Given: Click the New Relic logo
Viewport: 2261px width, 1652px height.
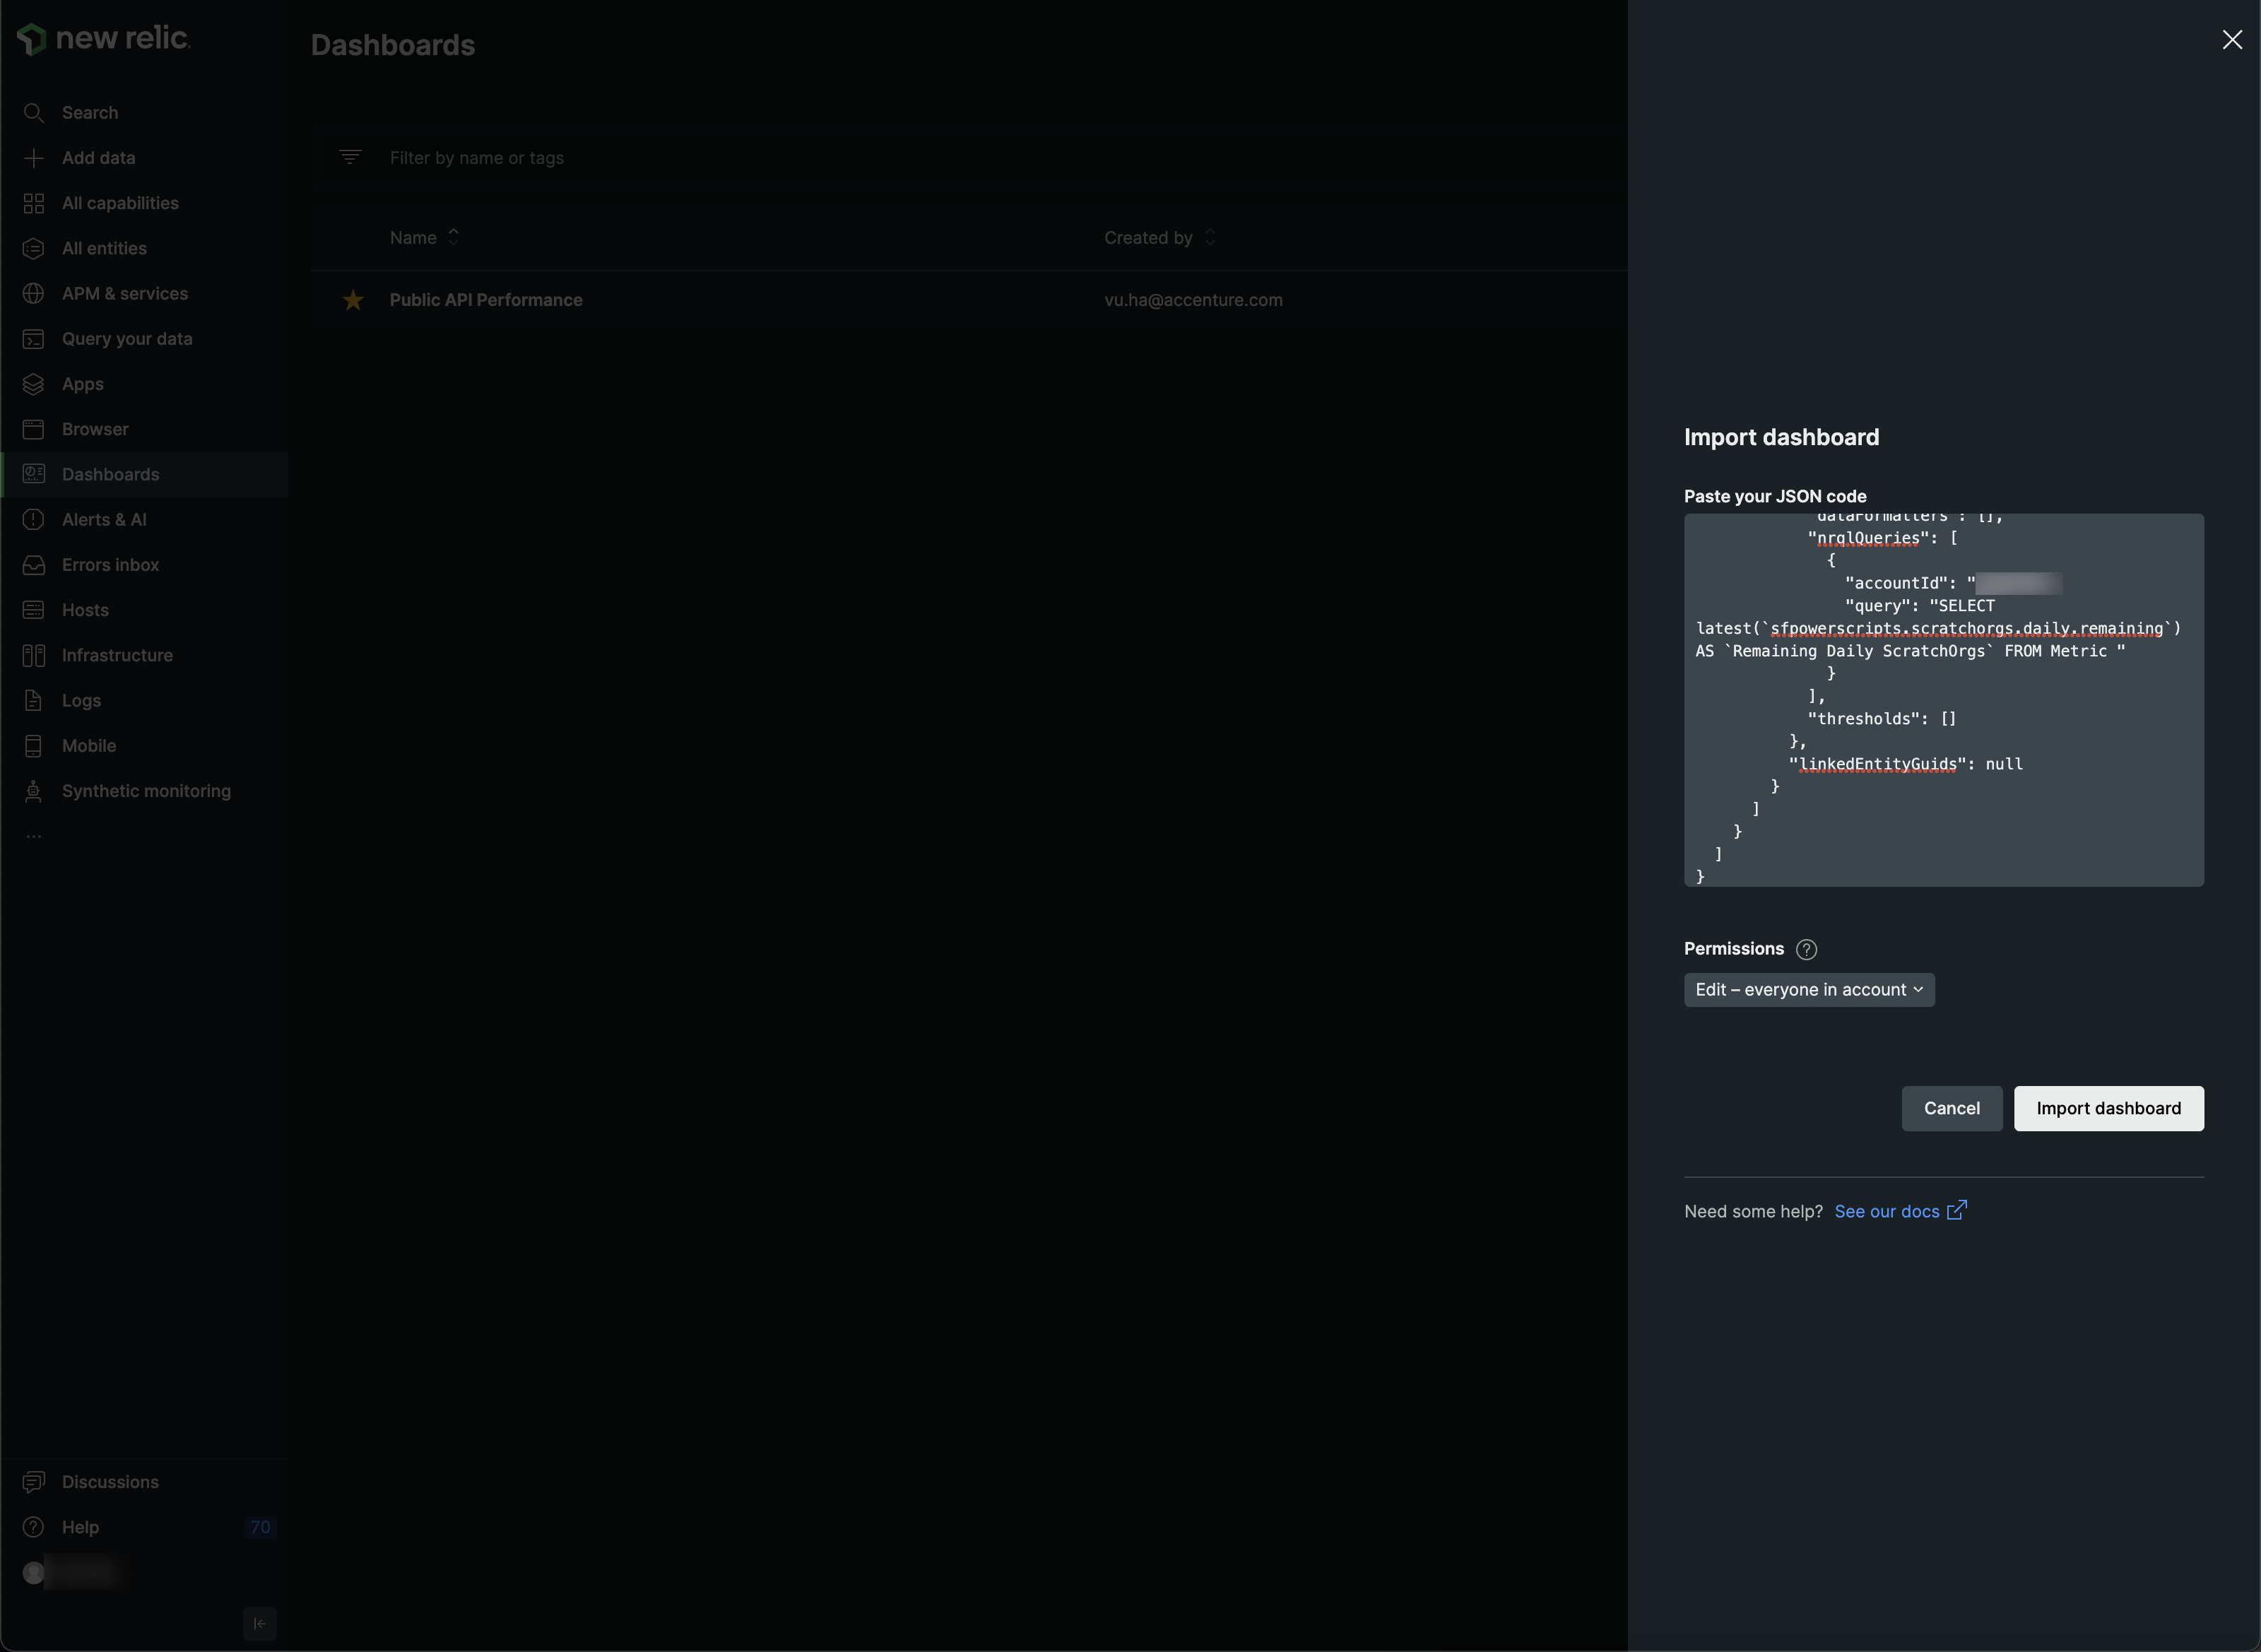Looking at the screenshot, I should coord(103,38).
